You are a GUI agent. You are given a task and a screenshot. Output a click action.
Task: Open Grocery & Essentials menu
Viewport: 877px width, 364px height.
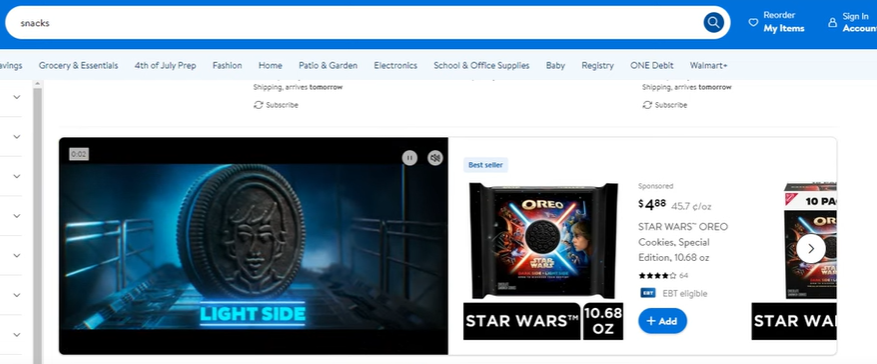[78, 65]
